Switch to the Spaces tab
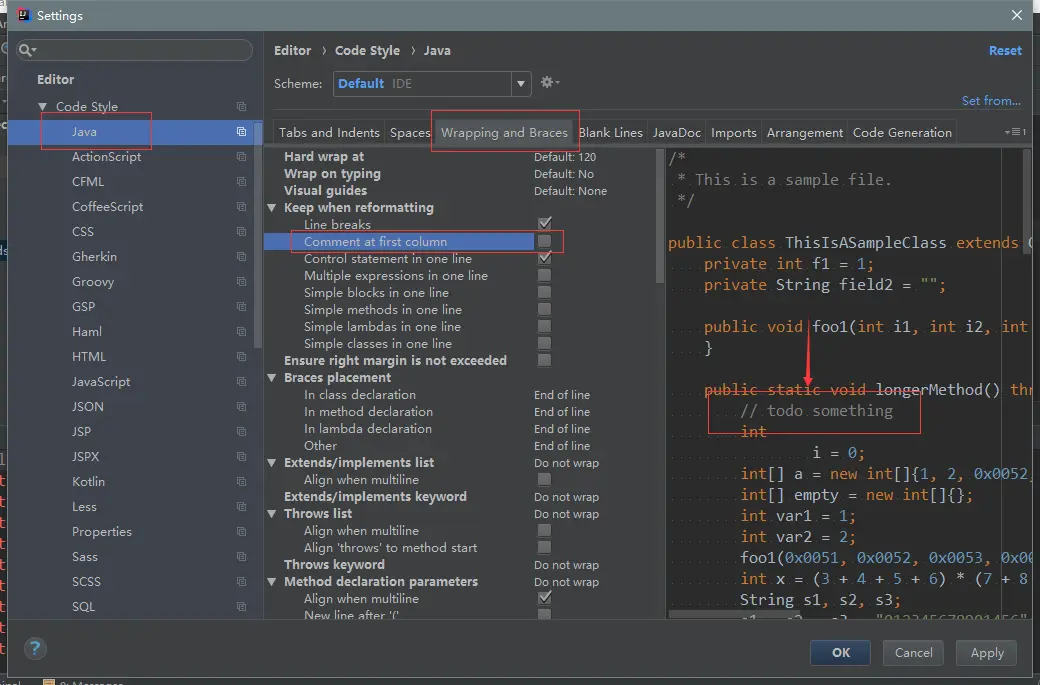Viewport: 1040px width, 685px height. (x=410, y=132)
